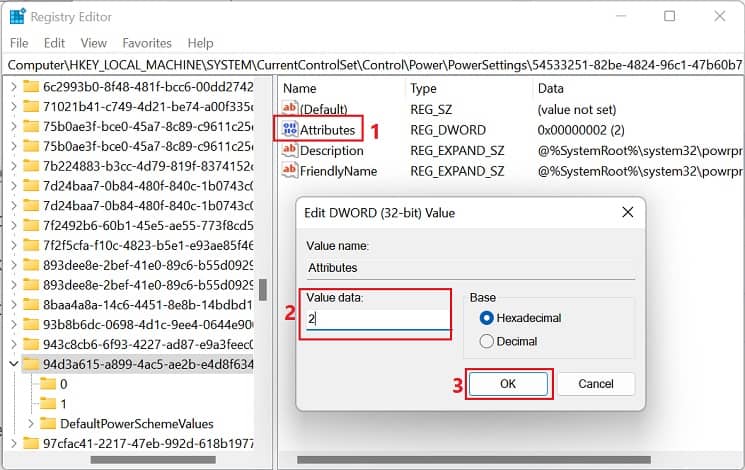Expand the 6c2993b0-8f48-481f key

coord(13,86)
